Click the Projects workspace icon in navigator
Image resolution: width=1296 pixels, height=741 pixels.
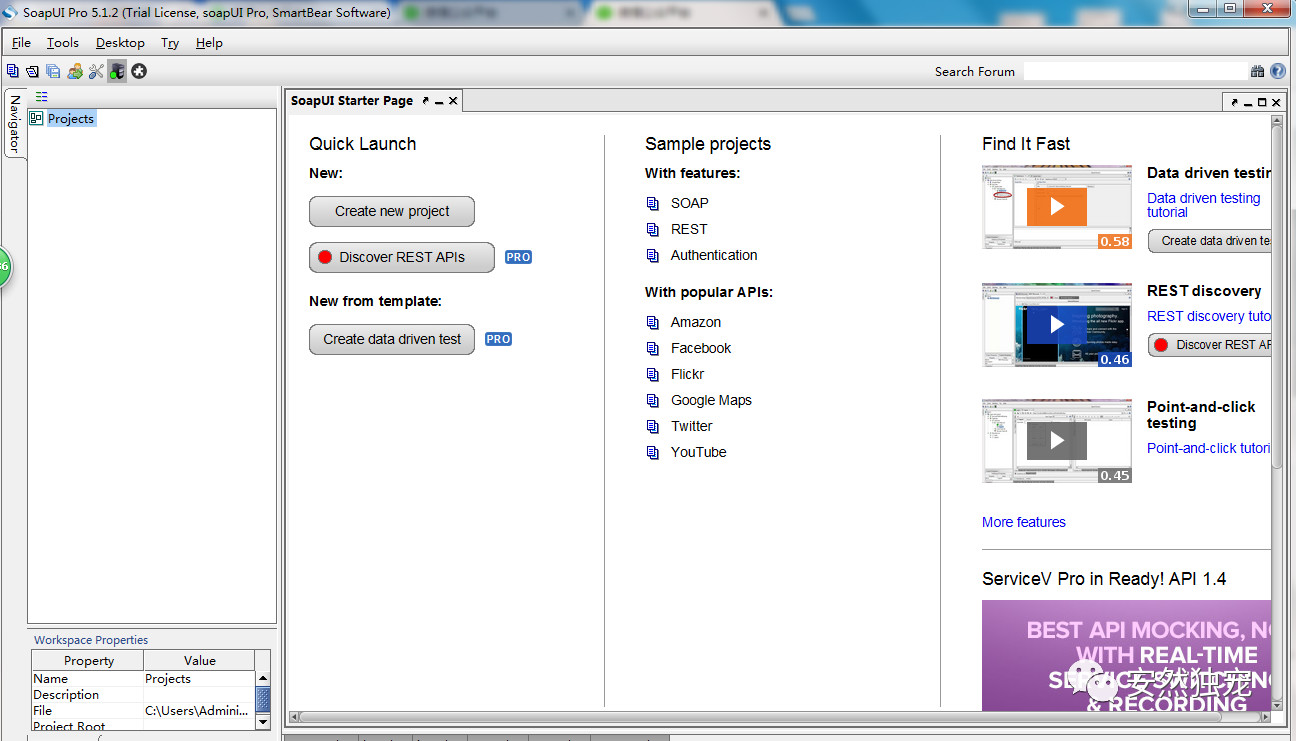36,118
